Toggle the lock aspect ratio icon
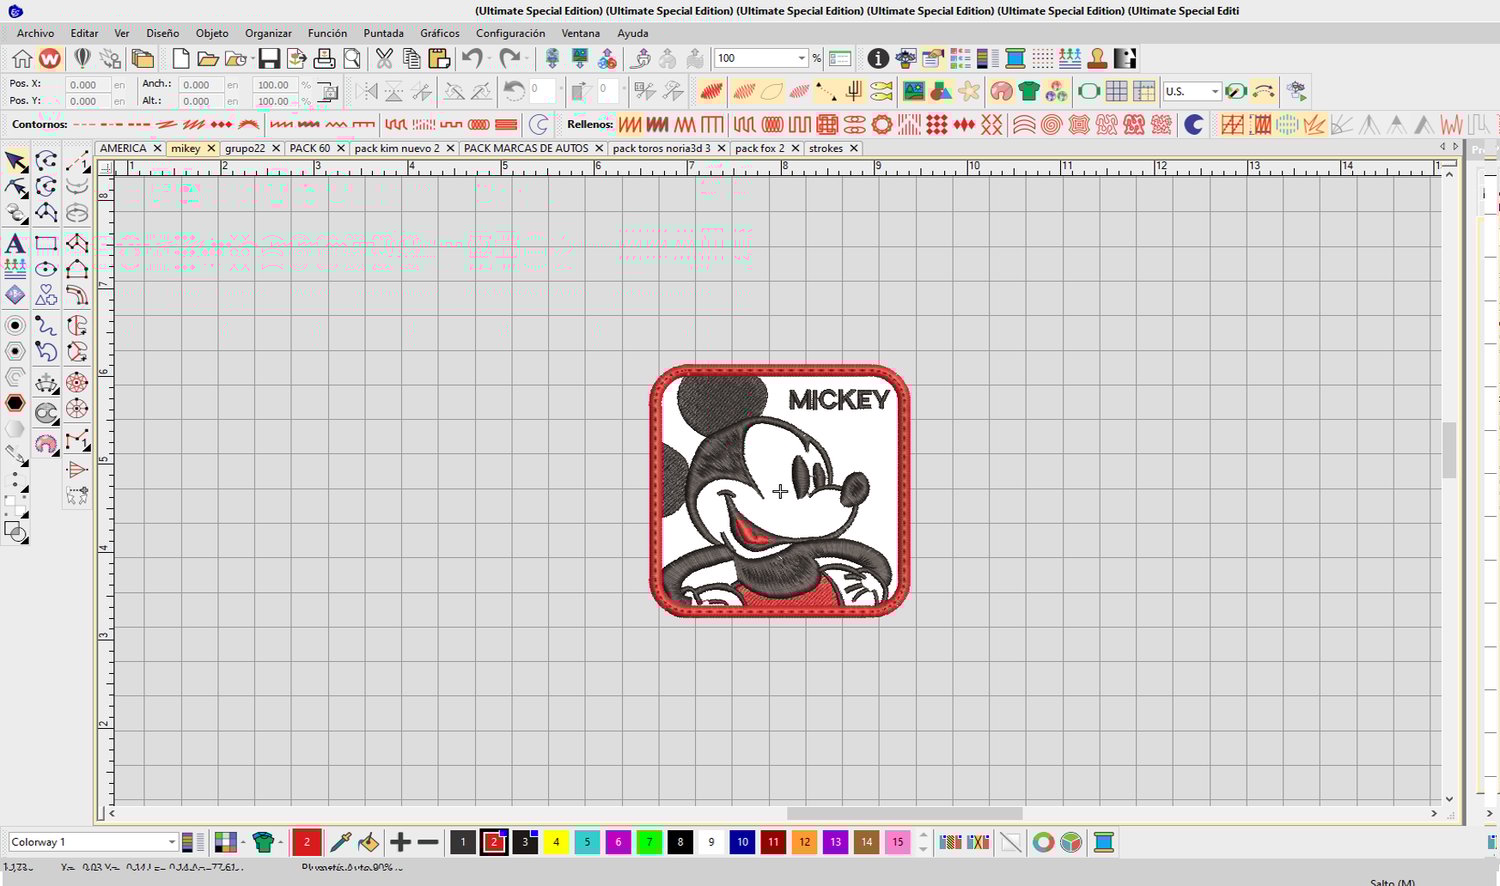Viewport: 1500px width, 886px height. pyautogui.click(x=327, y=92)
